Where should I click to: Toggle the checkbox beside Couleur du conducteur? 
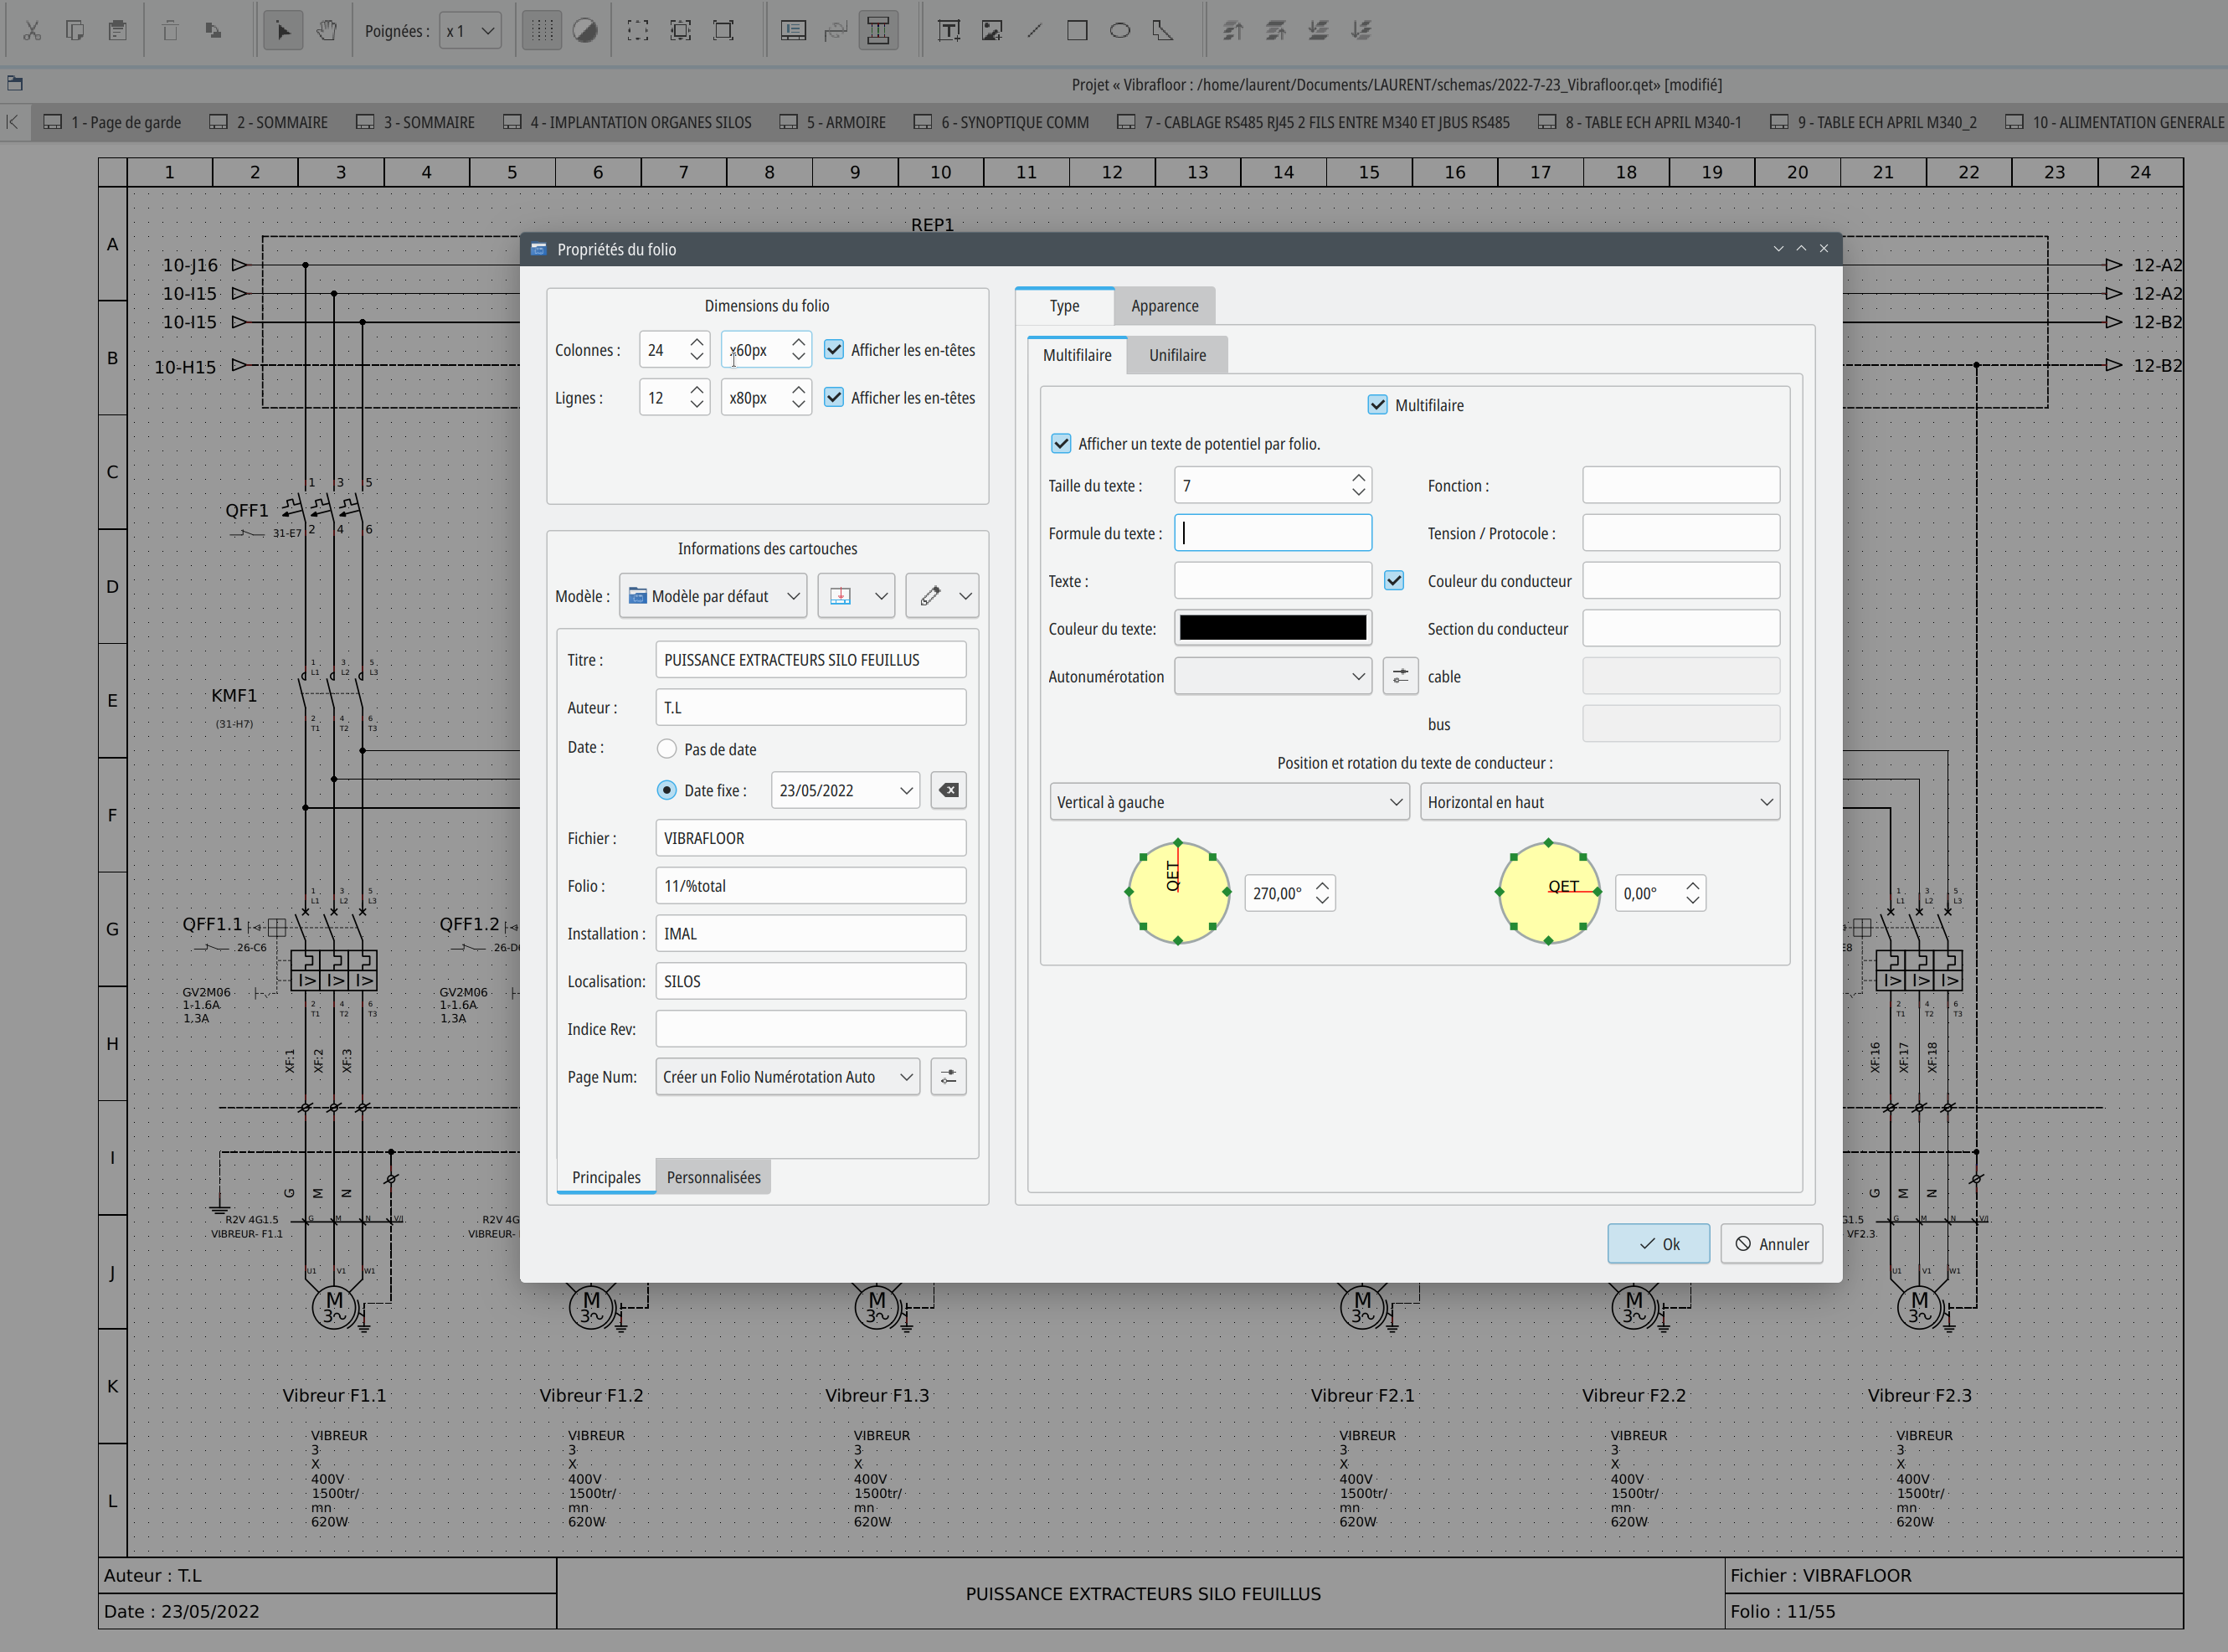1394,580
